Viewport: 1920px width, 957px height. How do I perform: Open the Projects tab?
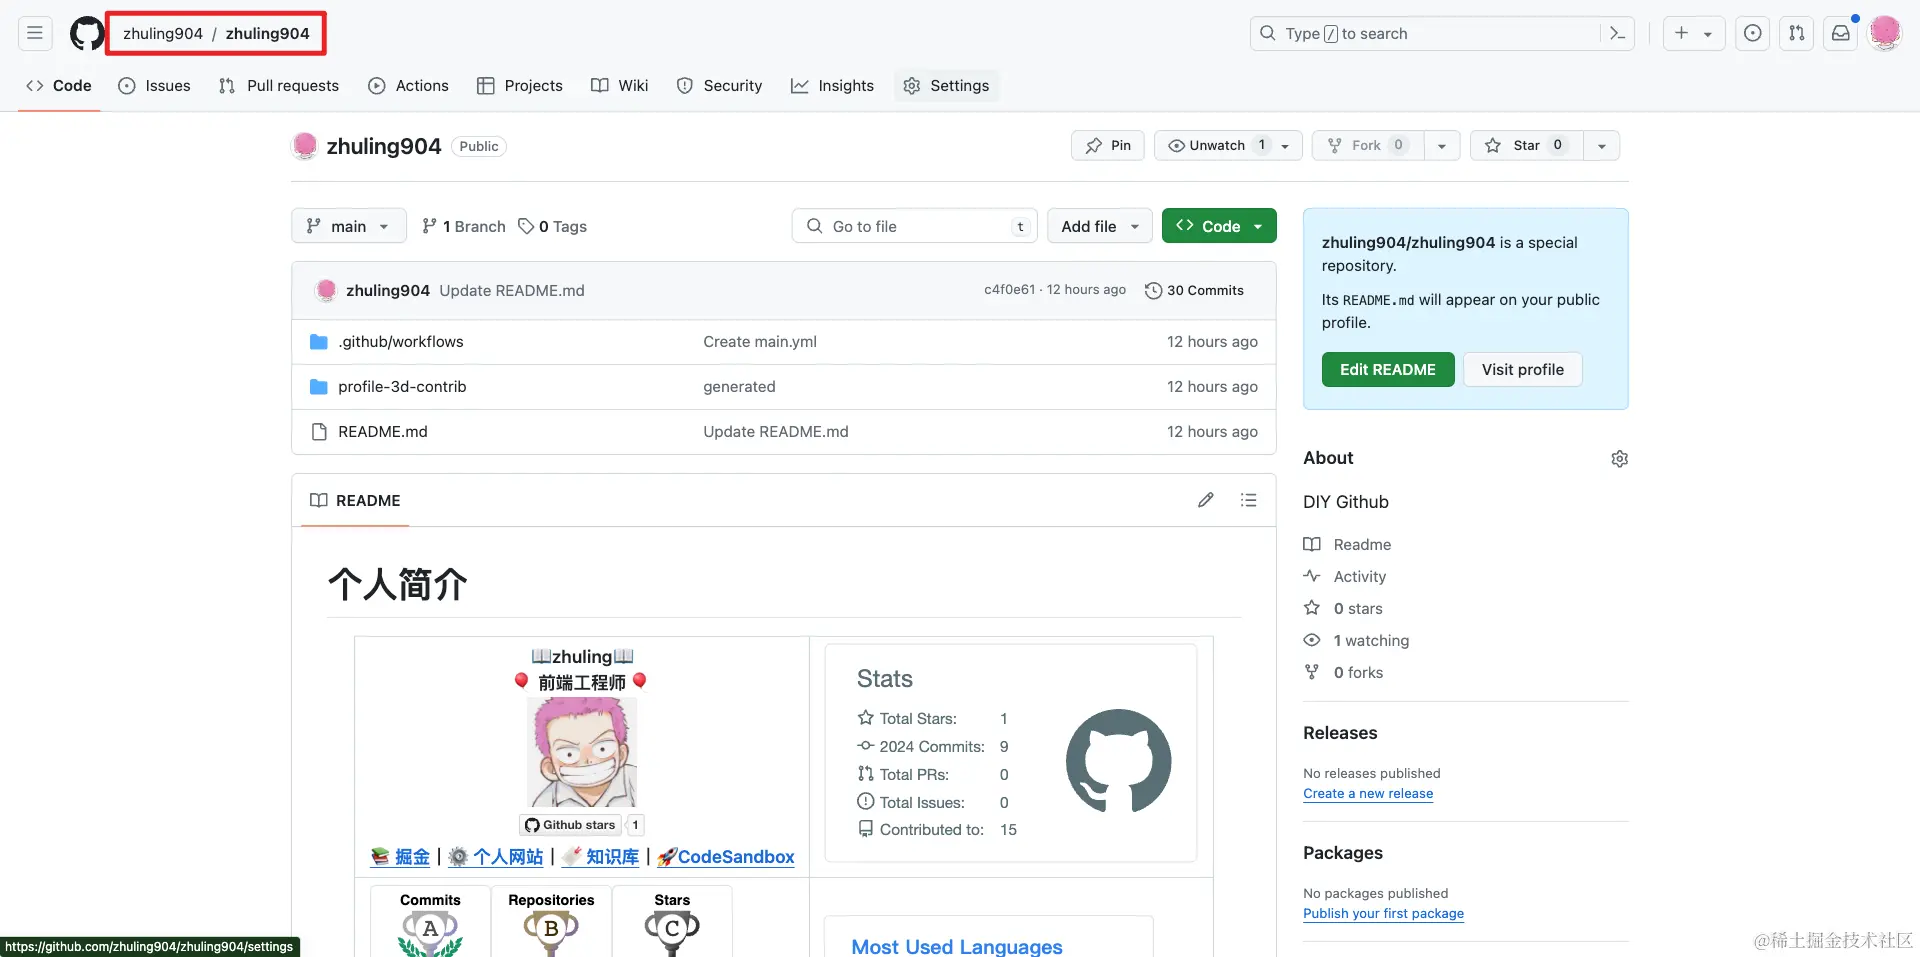pyautogui.click(x=520, y=86)
